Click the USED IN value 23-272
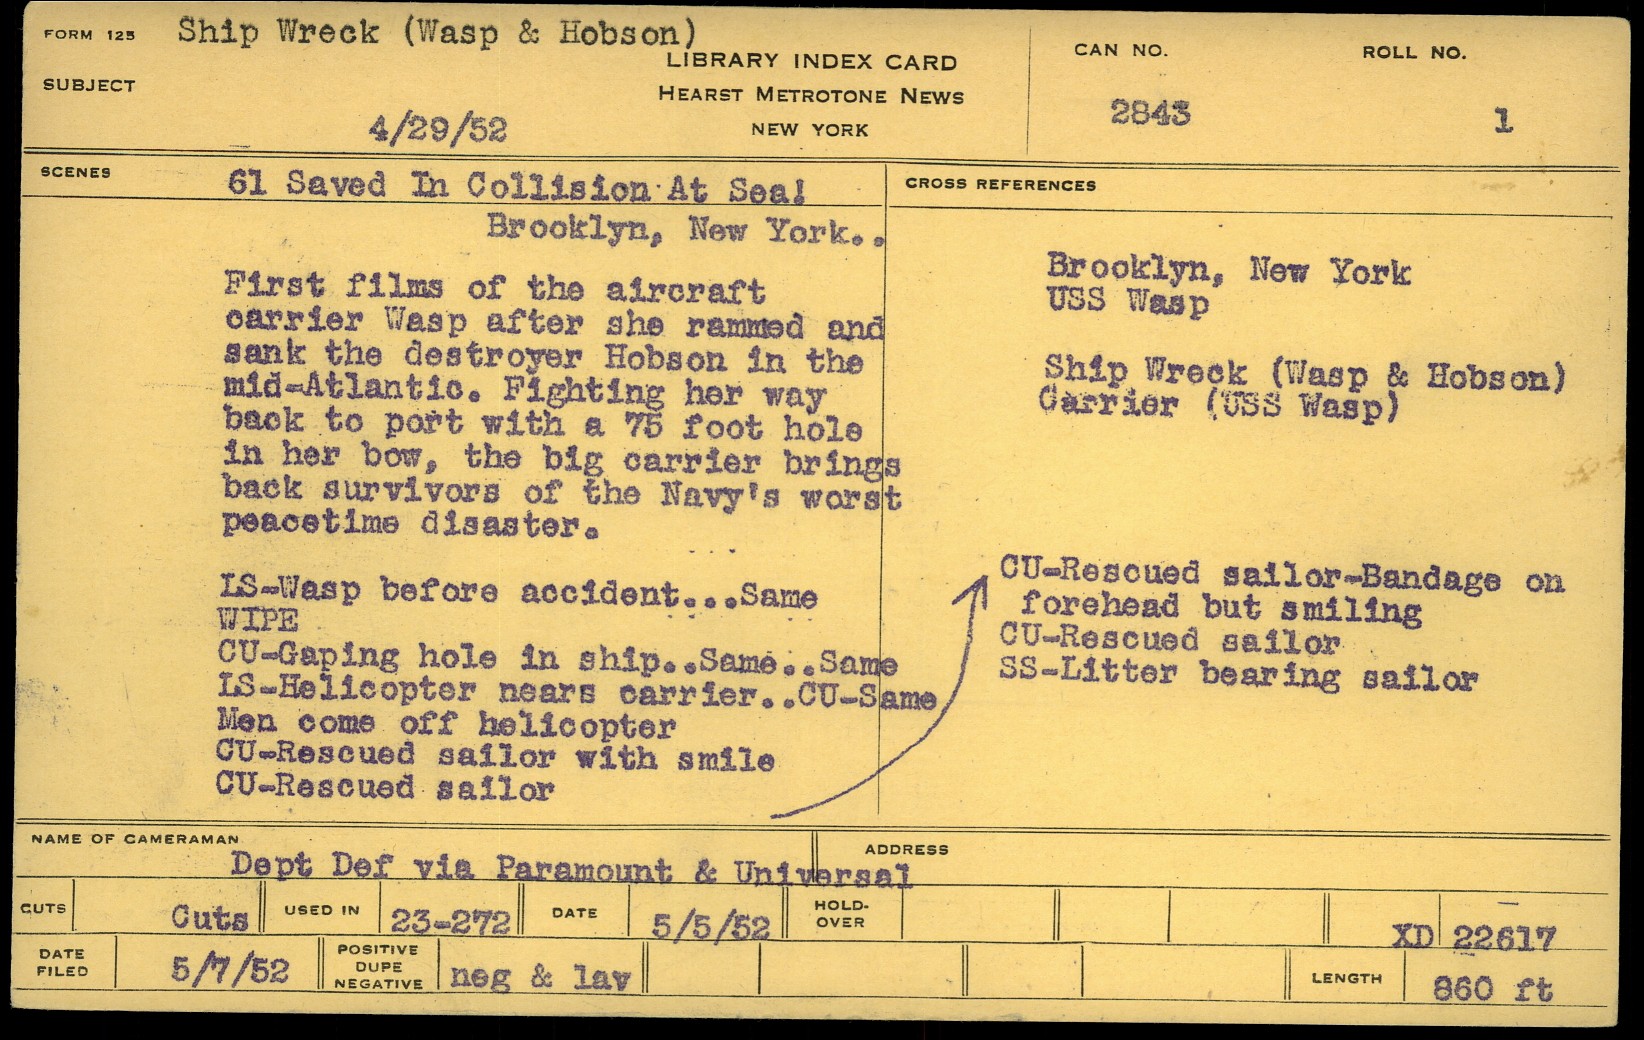Viewport: 1644px width, 1040px height. click(450, 921)
